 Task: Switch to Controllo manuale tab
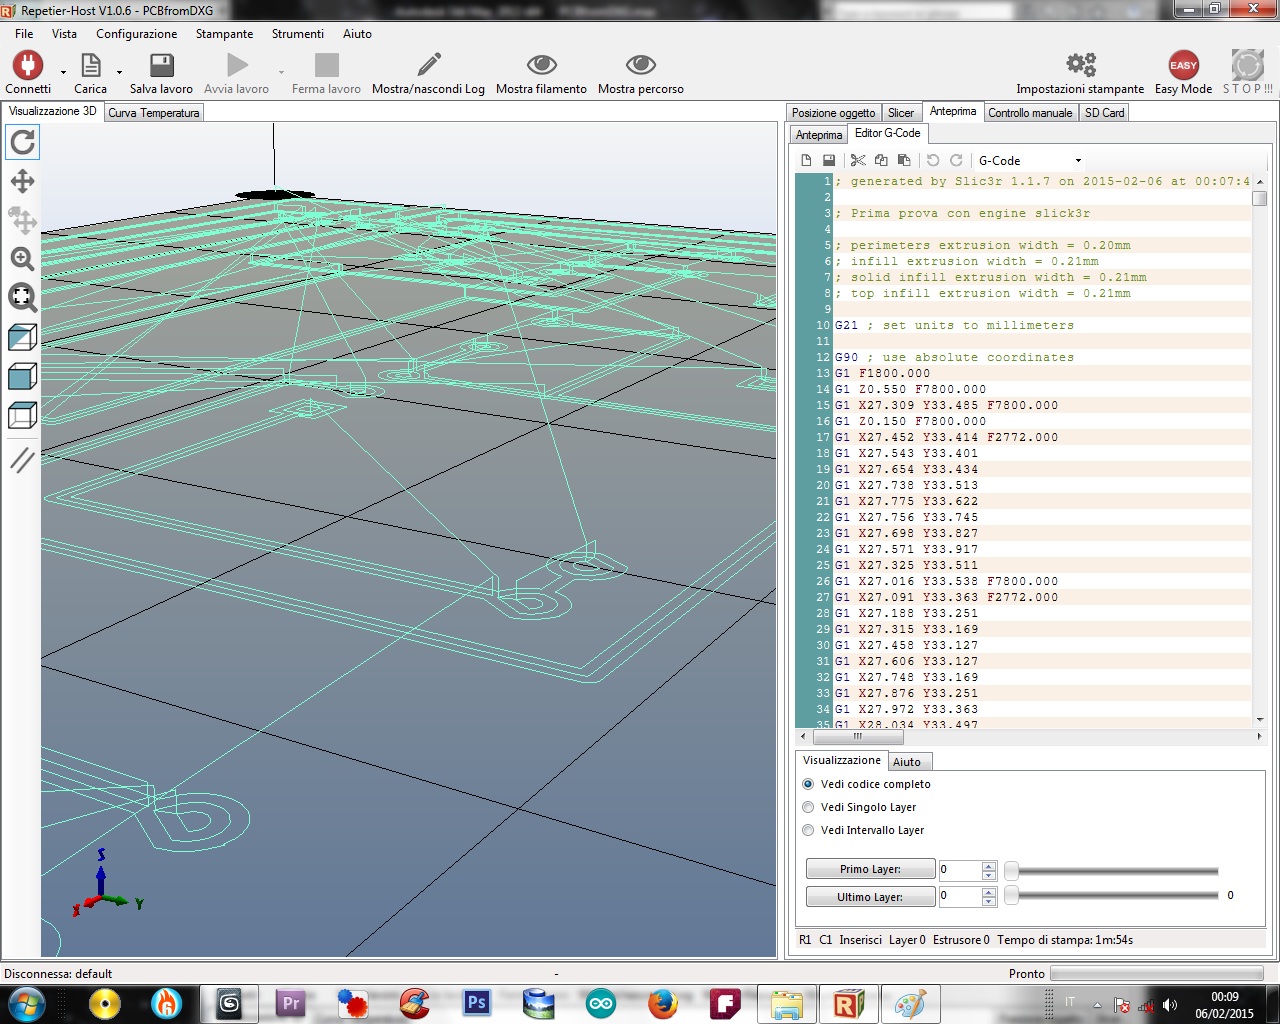tap(1030, 113)
